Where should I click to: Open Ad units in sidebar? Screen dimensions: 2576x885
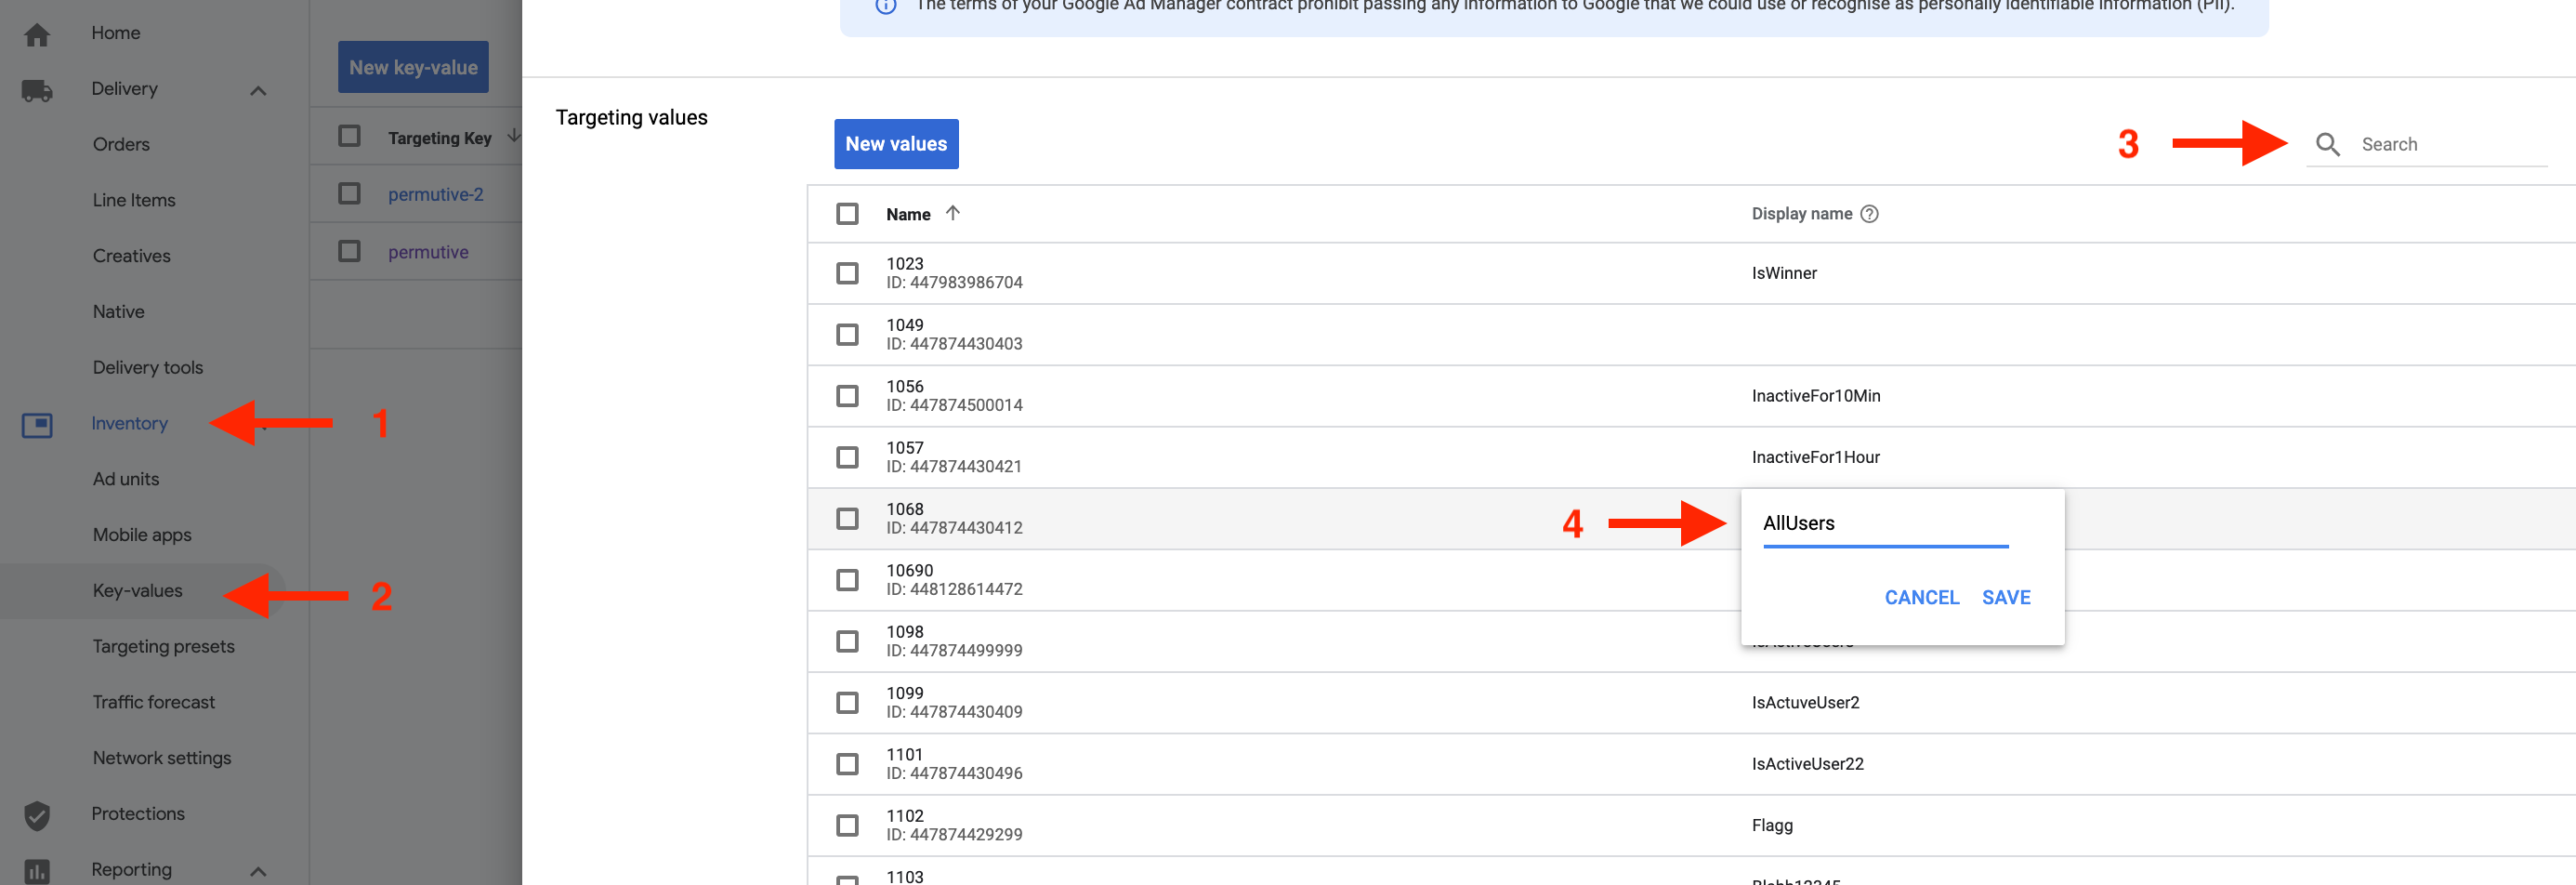pyautogui.click(x=126, y=479)
